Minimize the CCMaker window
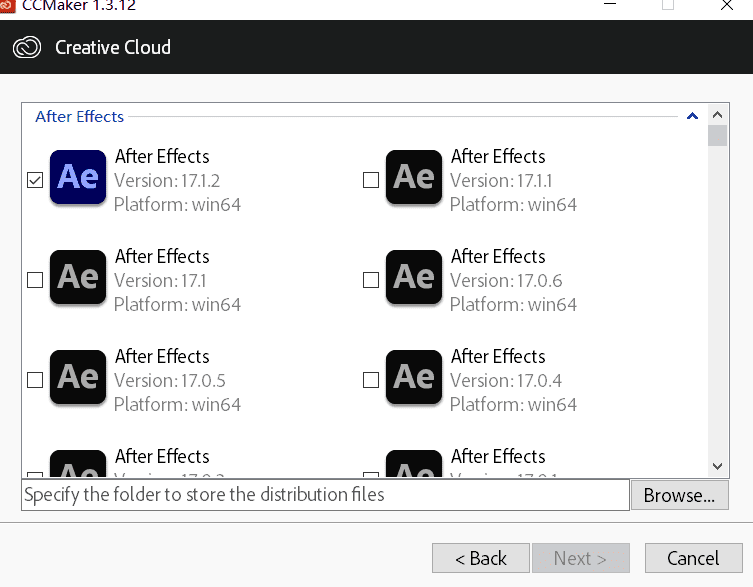753x587 pixels. [x=610, y=4]
